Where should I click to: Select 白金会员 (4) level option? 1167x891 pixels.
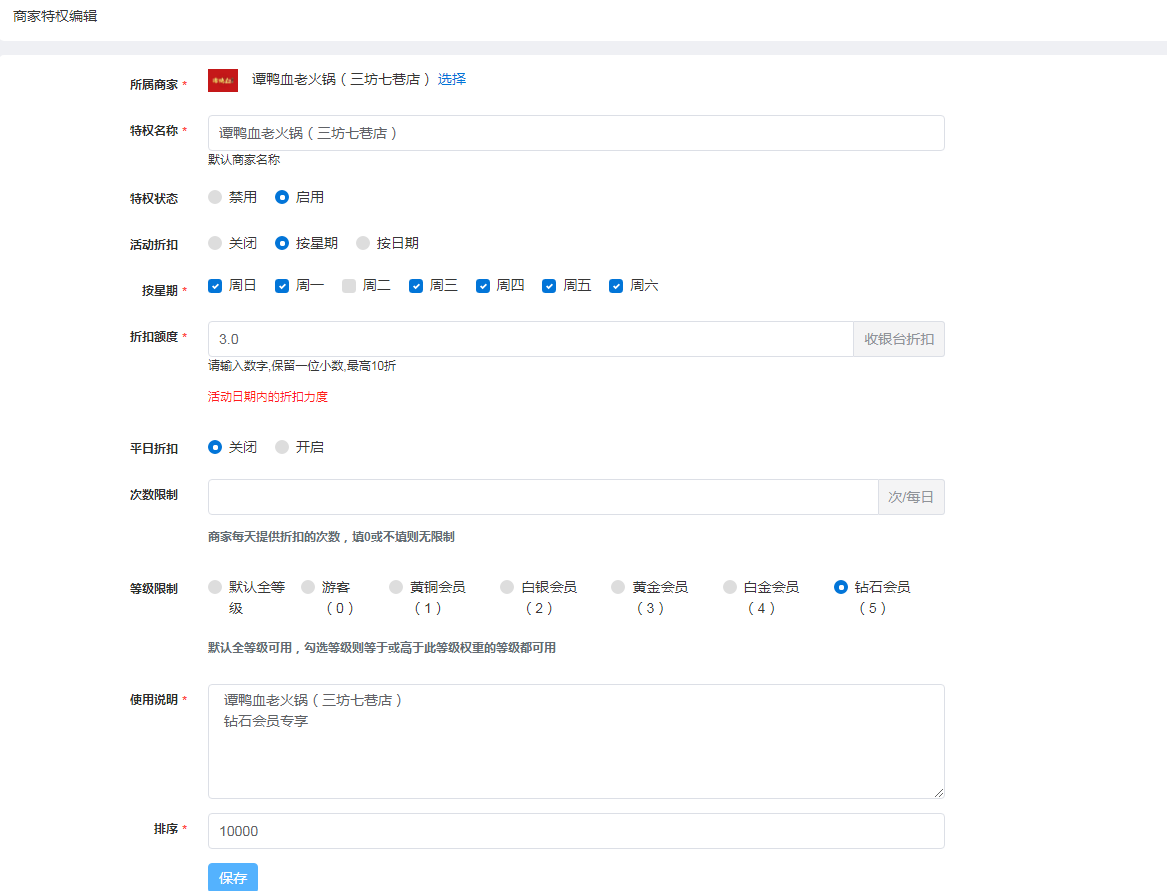click(730, 587)
